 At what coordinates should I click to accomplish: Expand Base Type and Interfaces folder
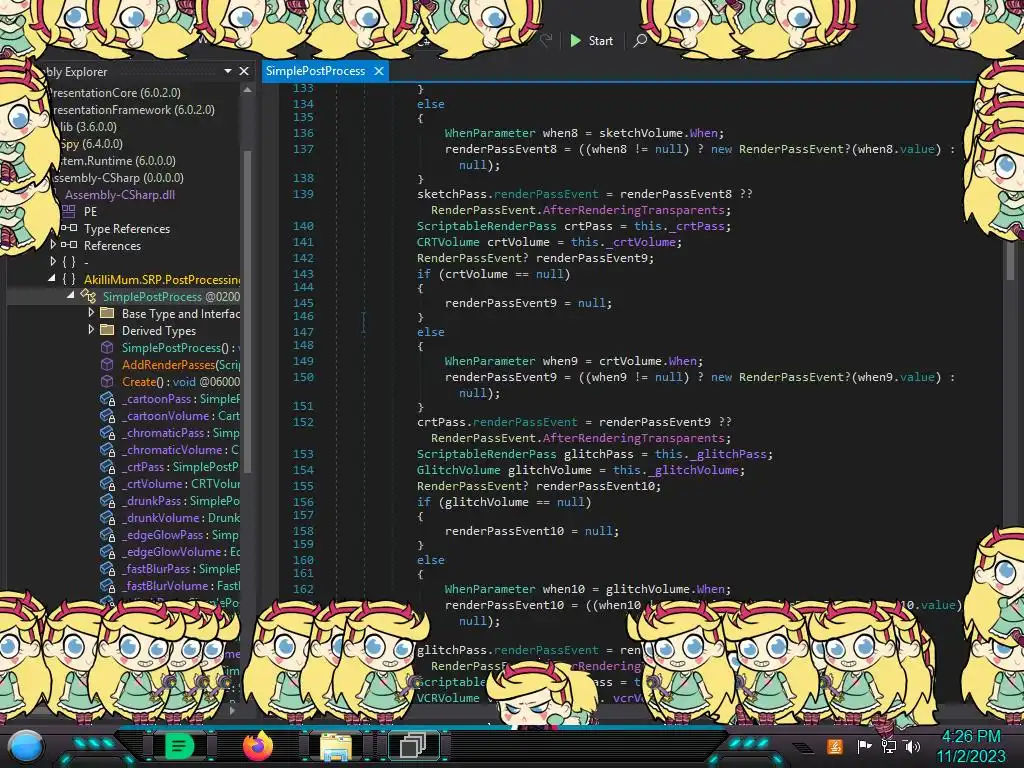91,312
